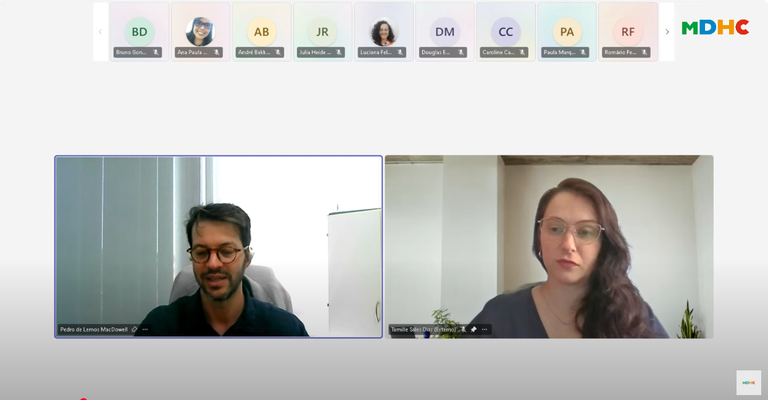Click muted mic icon on Julia Heide's tile
Screen dimensions: 768x400
339,52
